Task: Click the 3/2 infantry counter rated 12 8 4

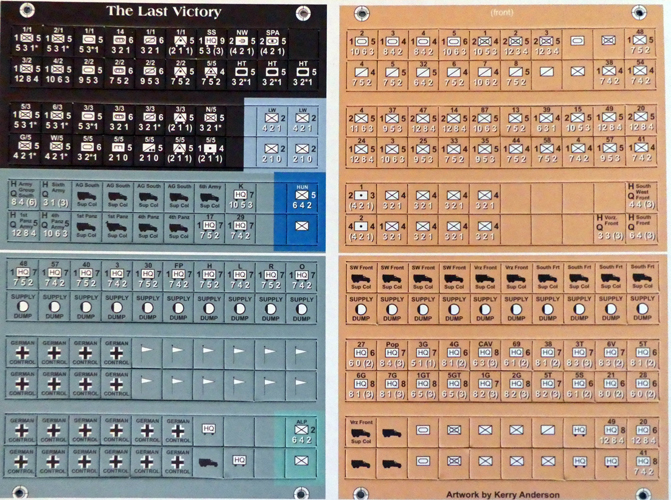Action: 27,72
